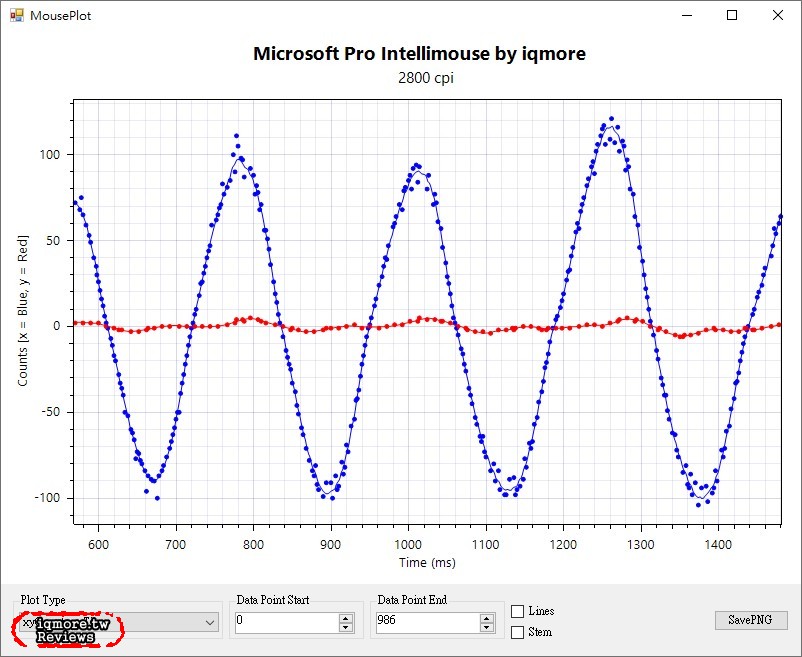Increase Data Point End with up arrow
Screen dimensions: 802x657
(487, 618)
